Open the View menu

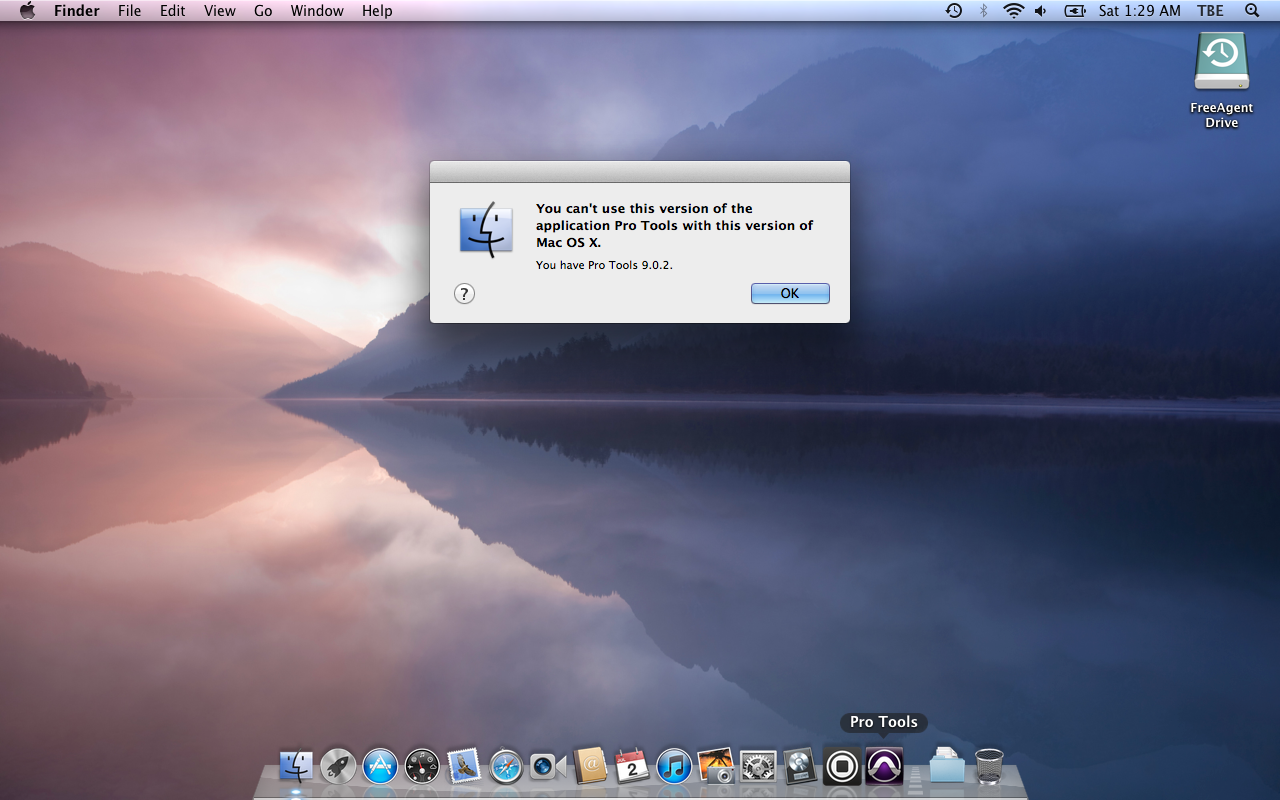pyautogui.click(x=219, y=11)
